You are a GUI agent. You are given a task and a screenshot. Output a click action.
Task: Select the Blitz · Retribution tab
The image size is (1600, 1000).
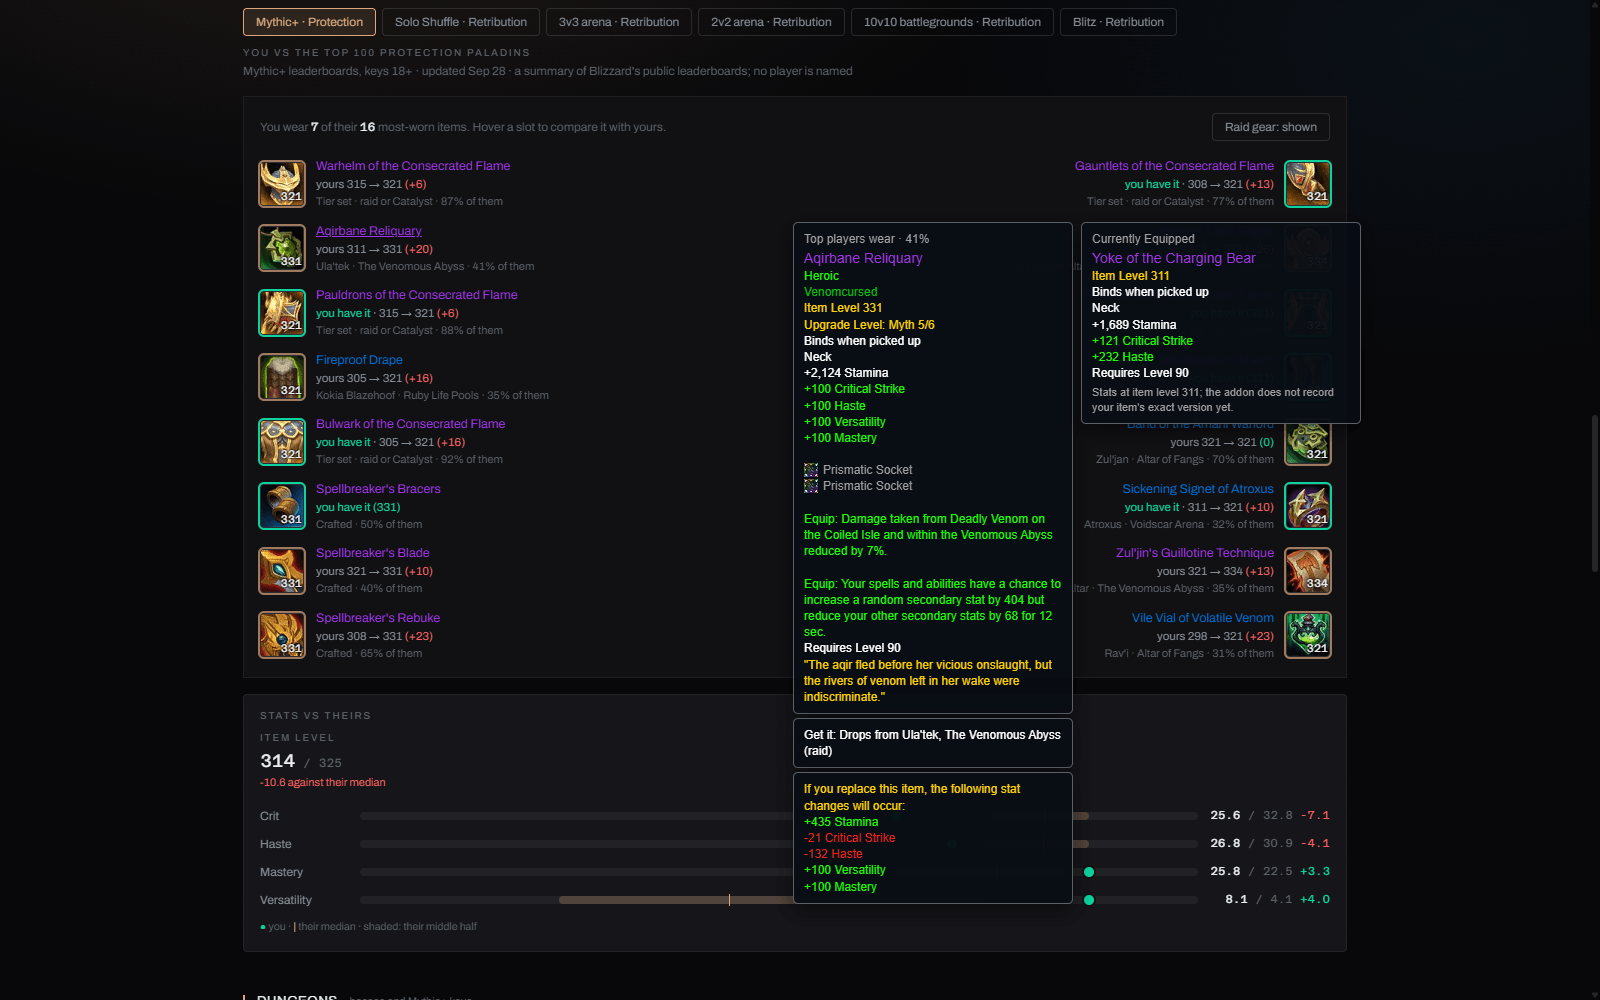(x=1118, y=22)
